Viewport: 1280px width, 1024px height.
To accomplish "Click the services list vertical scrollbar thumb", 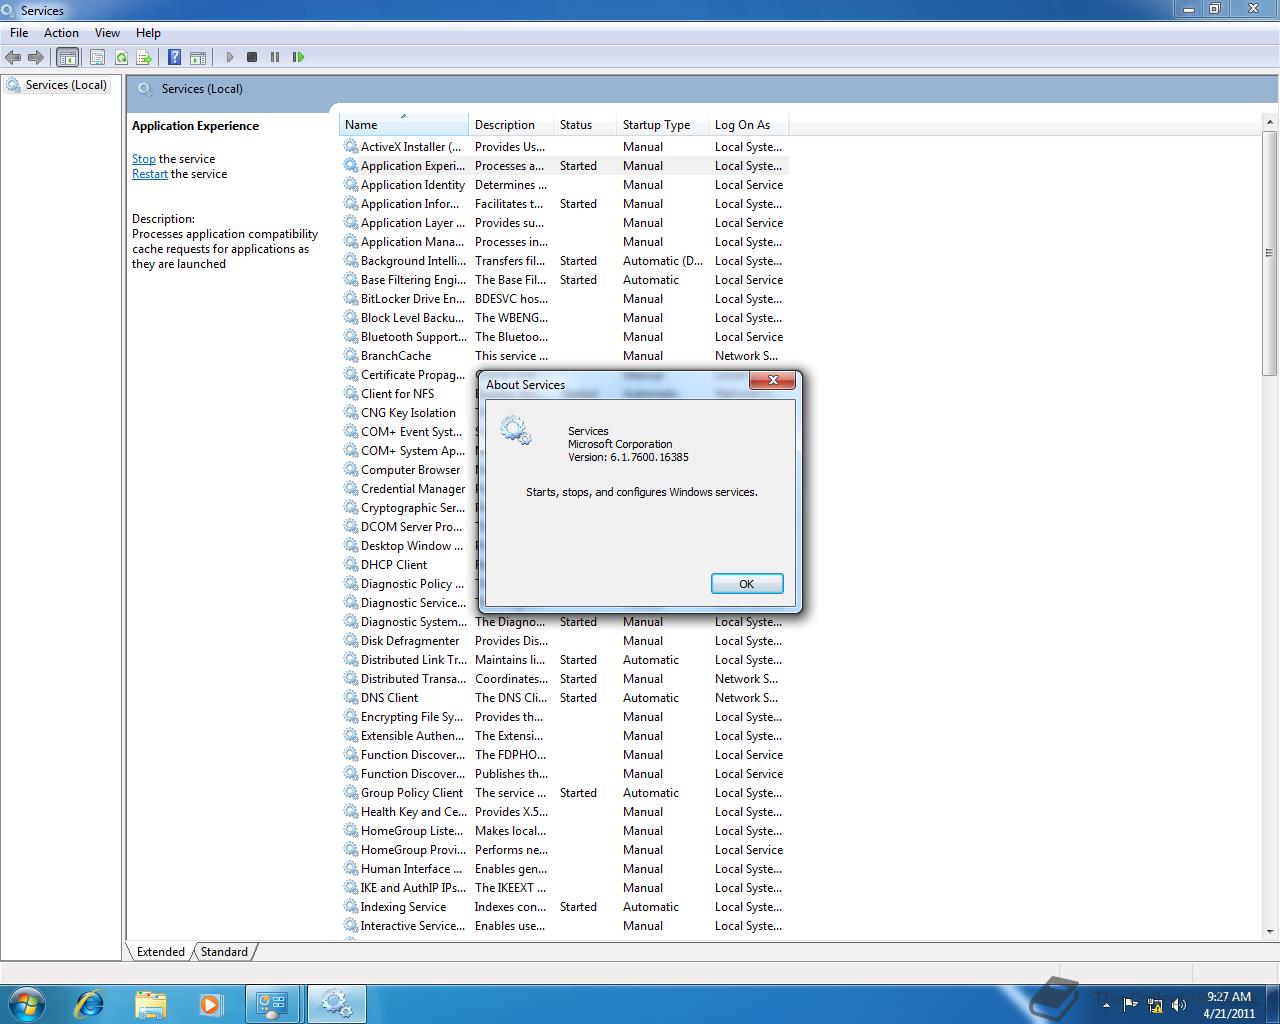I will point(1270,253).
